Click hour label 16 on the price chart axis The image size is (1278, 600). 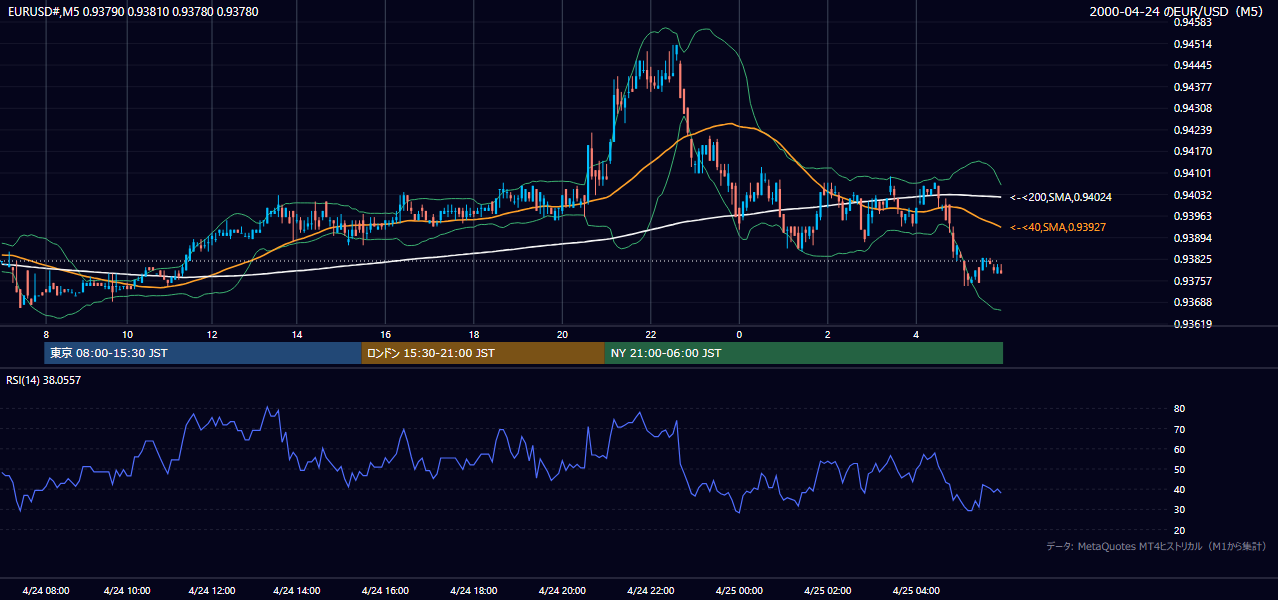[386, 334]
